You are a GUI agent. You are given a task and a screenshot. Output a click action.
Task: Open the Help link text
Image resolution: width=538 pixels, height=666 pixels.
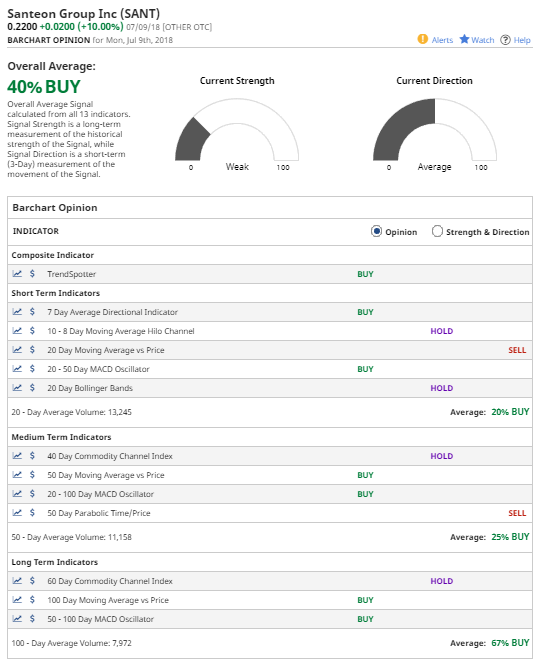point(522,40)
